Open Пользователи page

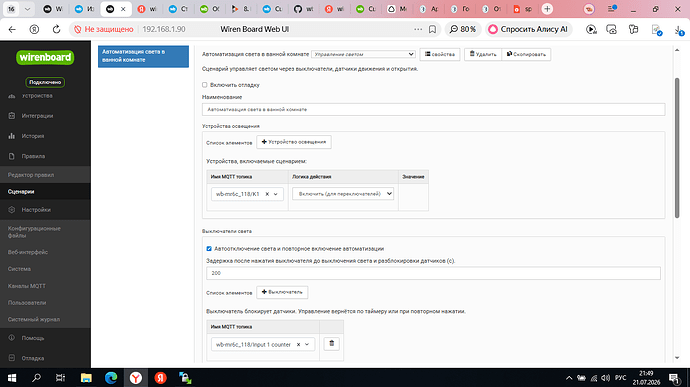point(26,303)
